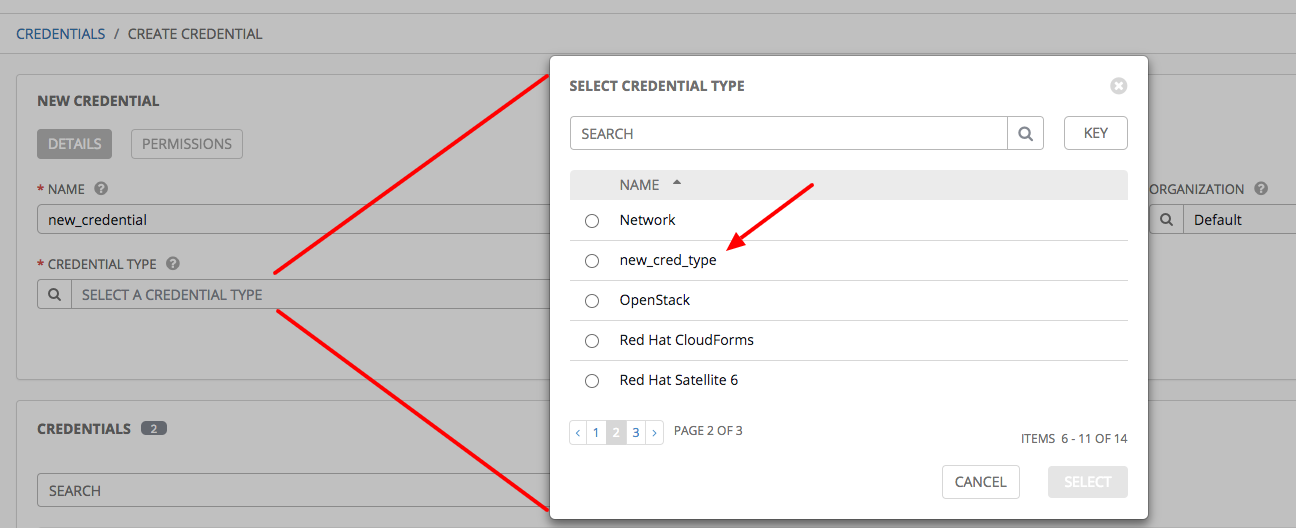Image resolution: width=1296 pixels, height=528 pixels.
Task: Sort list by Name column arrow
Action: 677,184
